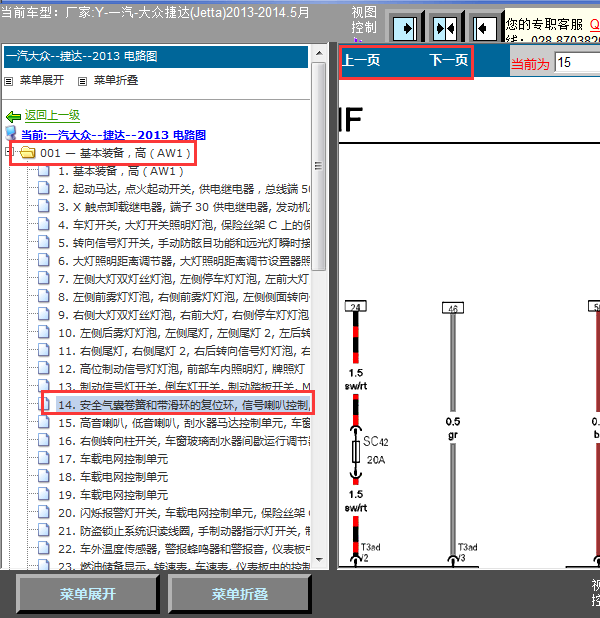The image size is (600, 618).
Task: Click the 当前车型 vehicle model text
Action: pyautogui.click(x=156, y=13)
